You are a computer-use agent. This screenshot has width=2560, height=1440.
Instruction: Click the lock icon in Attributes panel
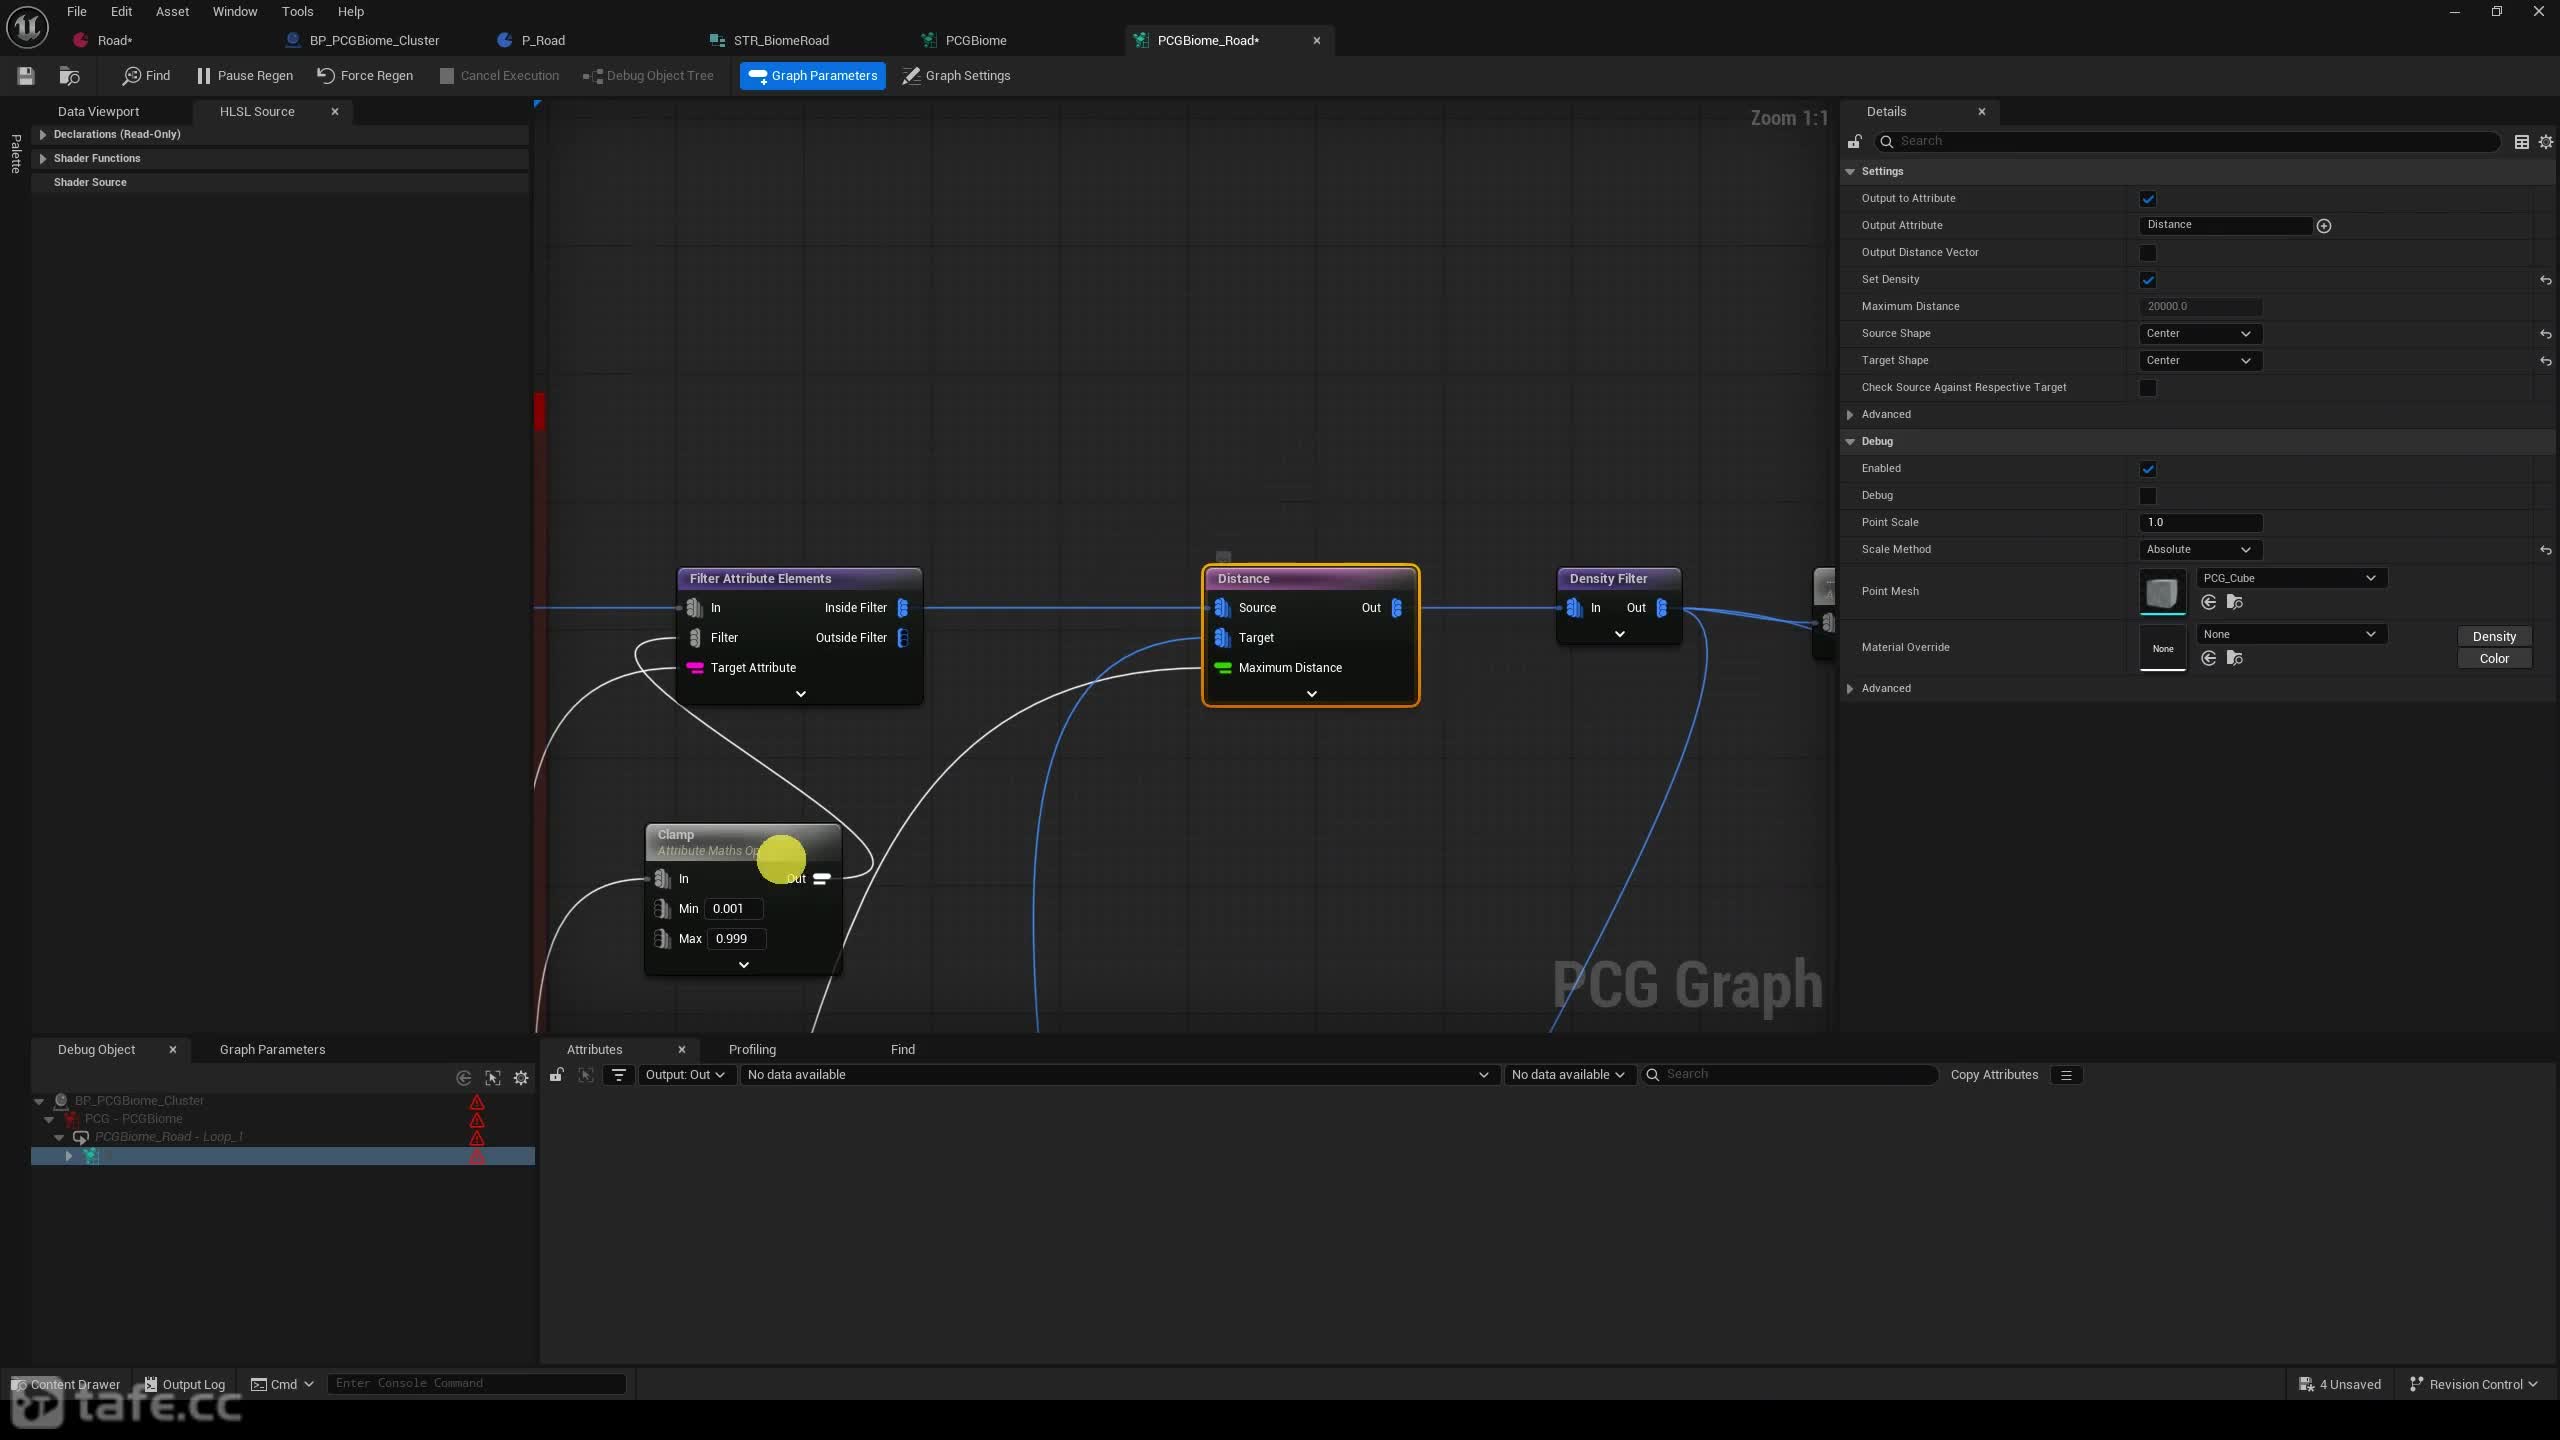click(x=557, y=1075)
